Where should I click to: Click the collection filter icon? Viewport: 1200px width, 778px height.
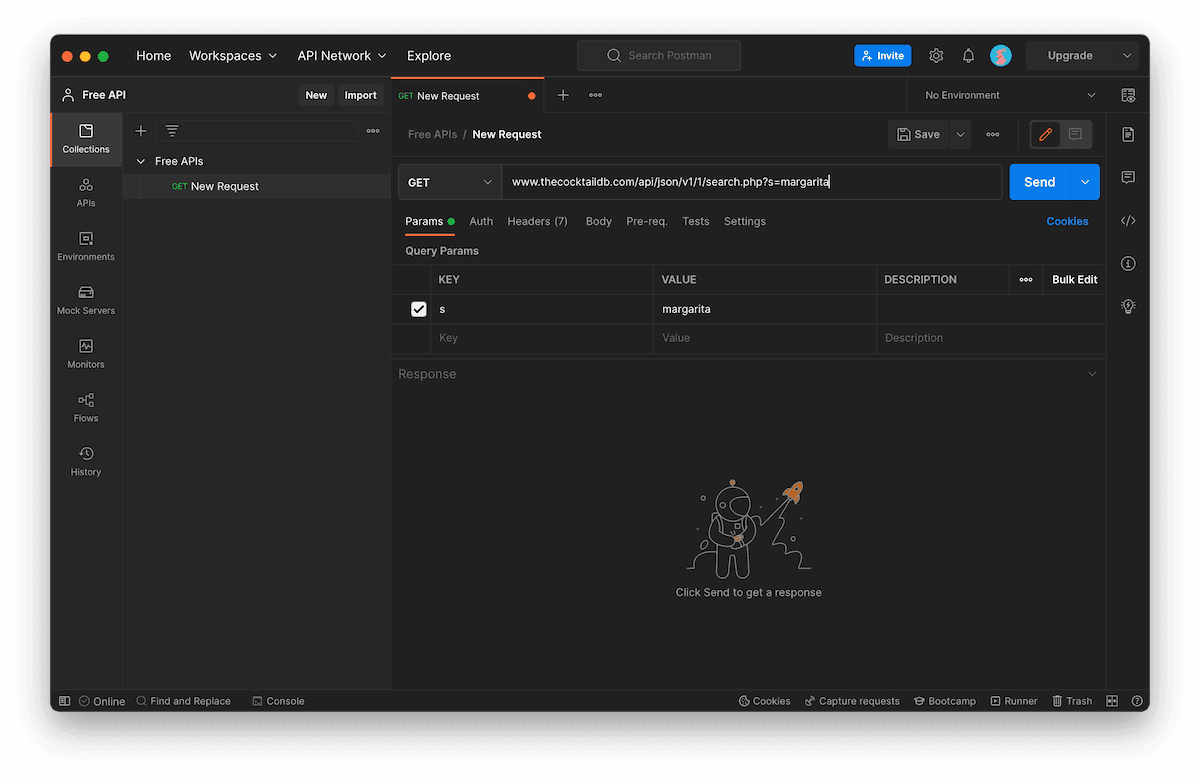tap(172, 131)
